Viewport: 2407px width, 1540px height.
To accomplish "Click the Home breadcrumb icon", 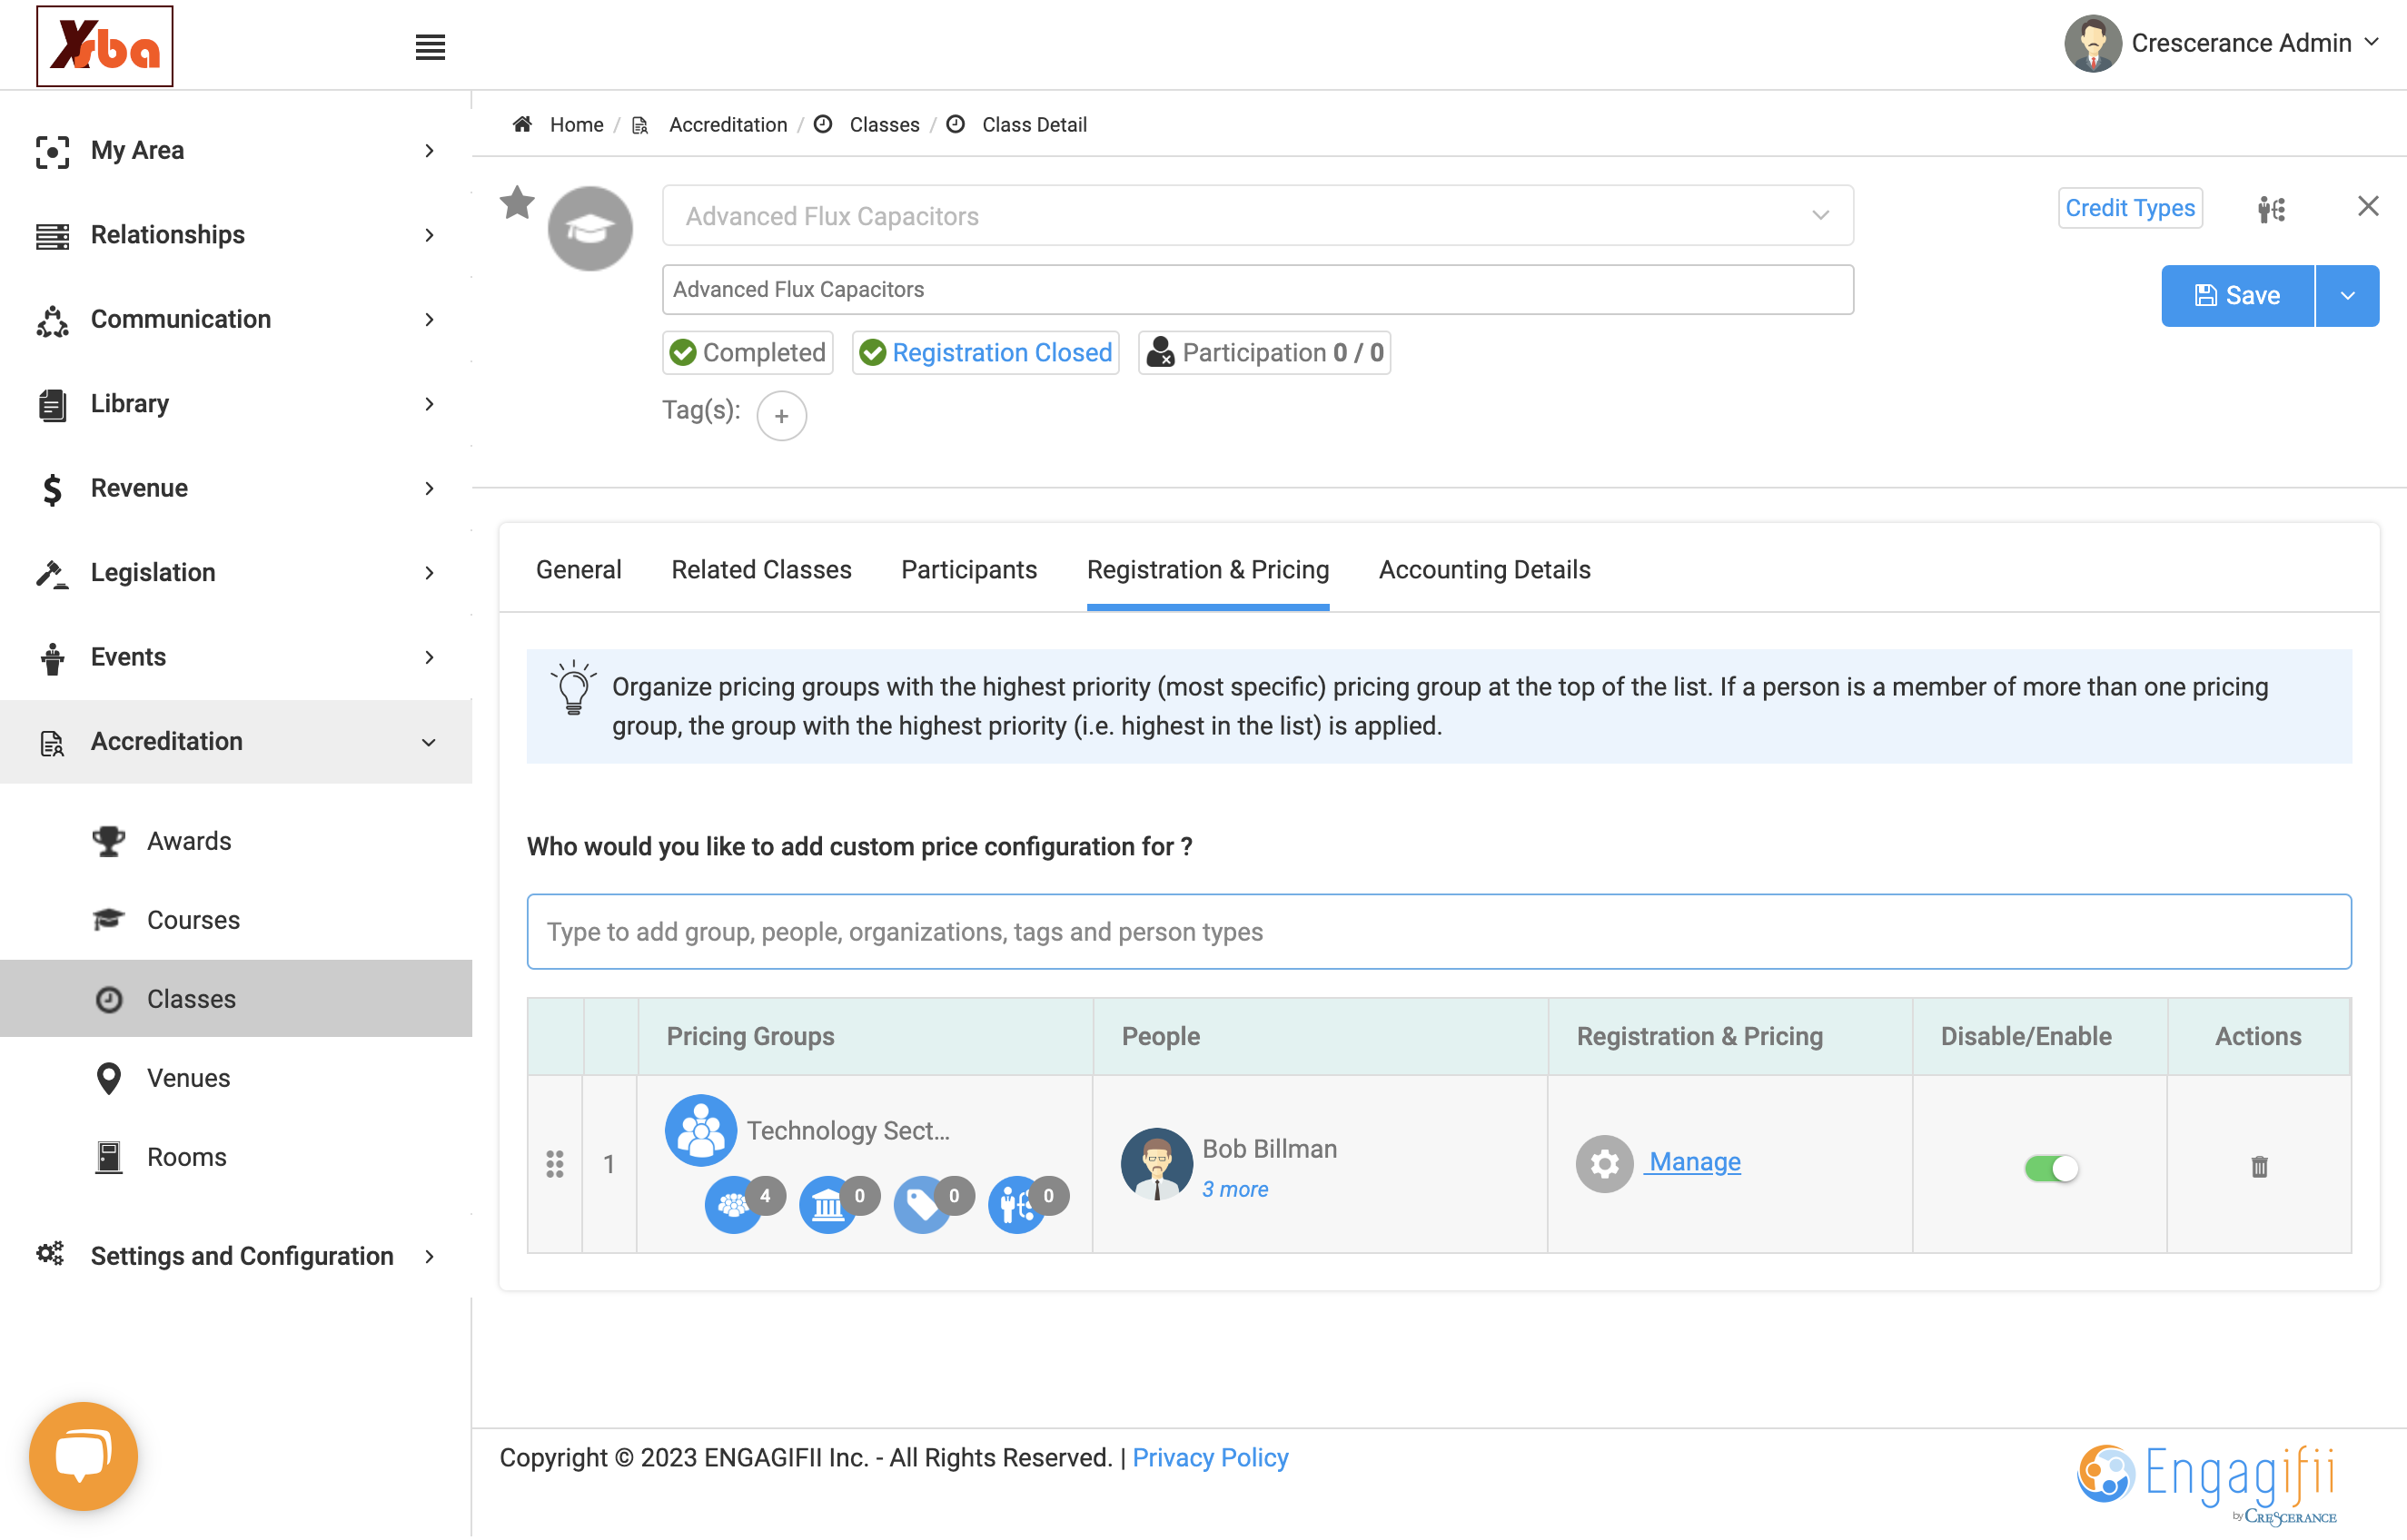I will [x=522, y=124].
